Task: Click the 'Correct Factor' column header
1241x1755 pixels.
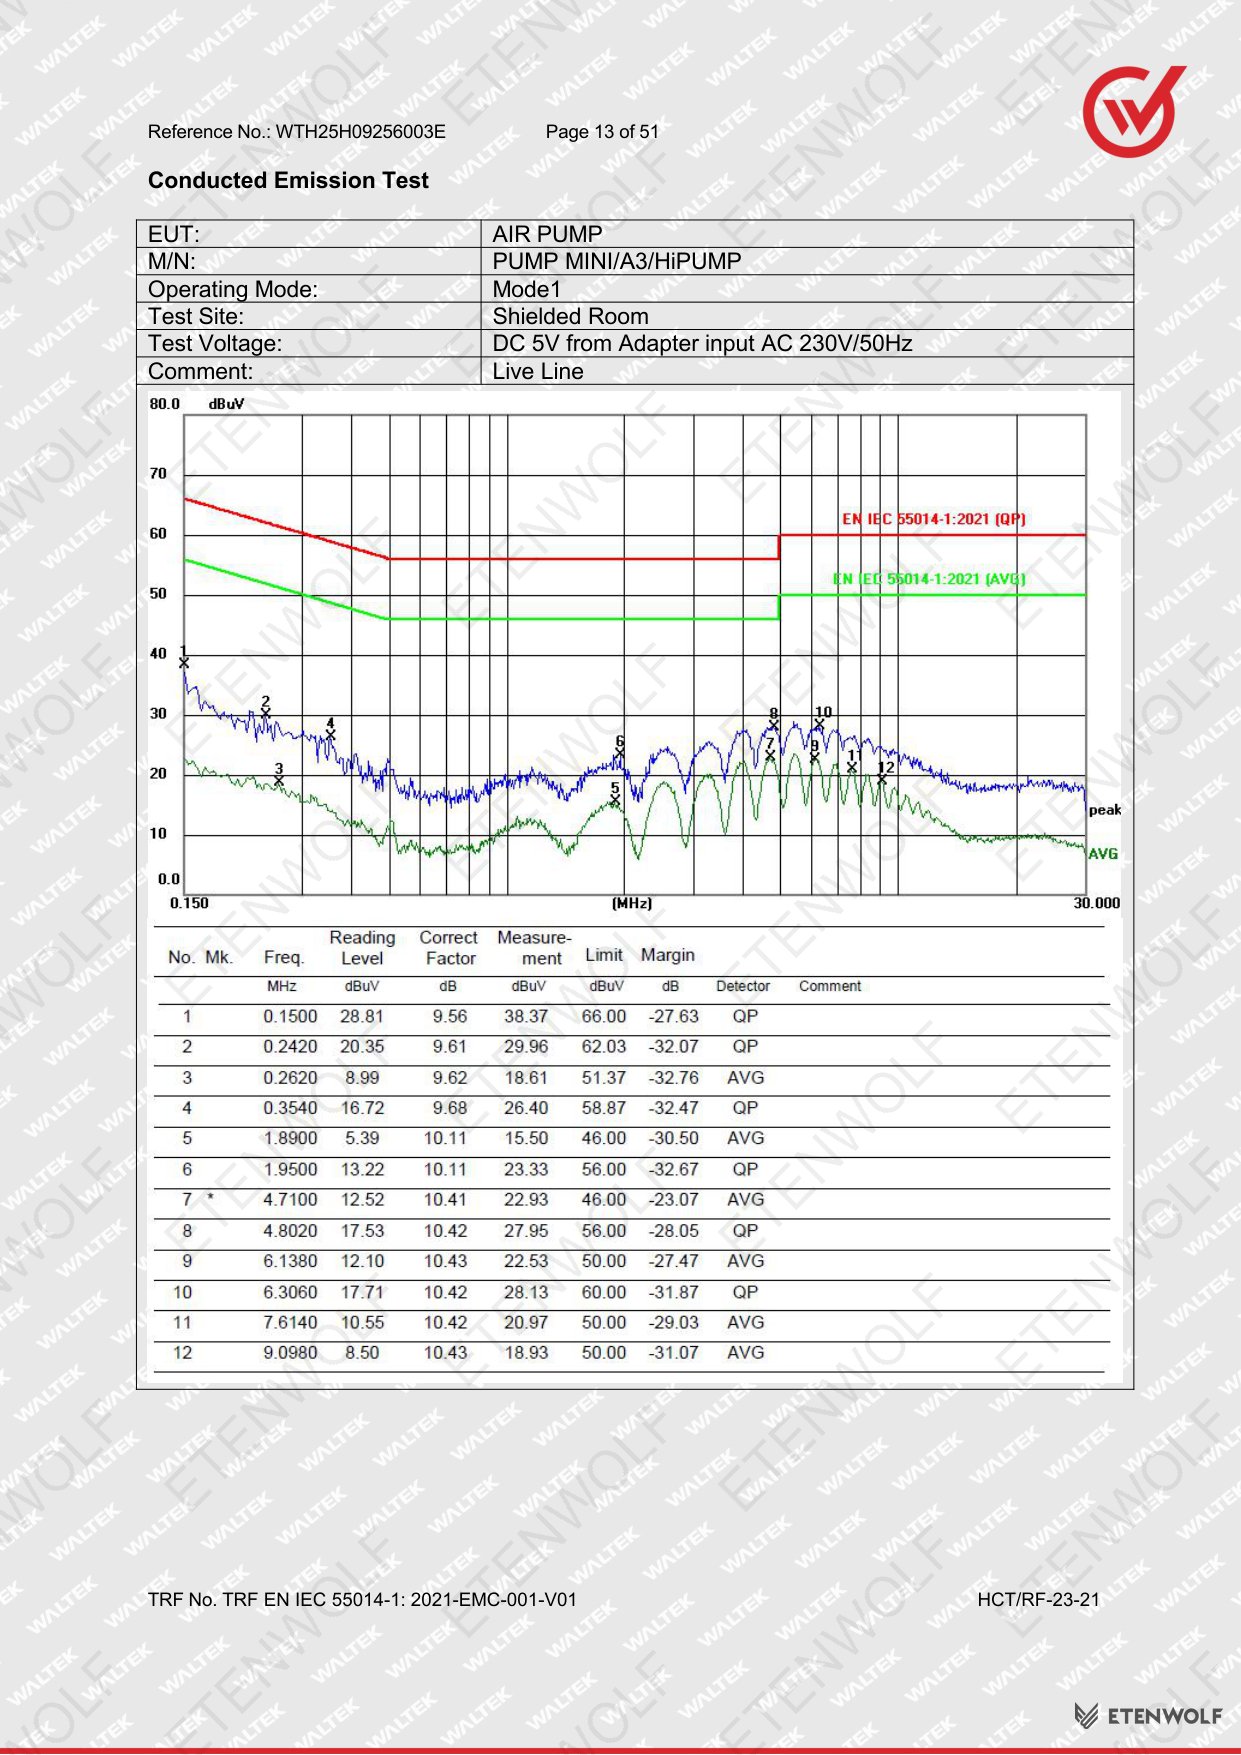Action: click(449, 948)
